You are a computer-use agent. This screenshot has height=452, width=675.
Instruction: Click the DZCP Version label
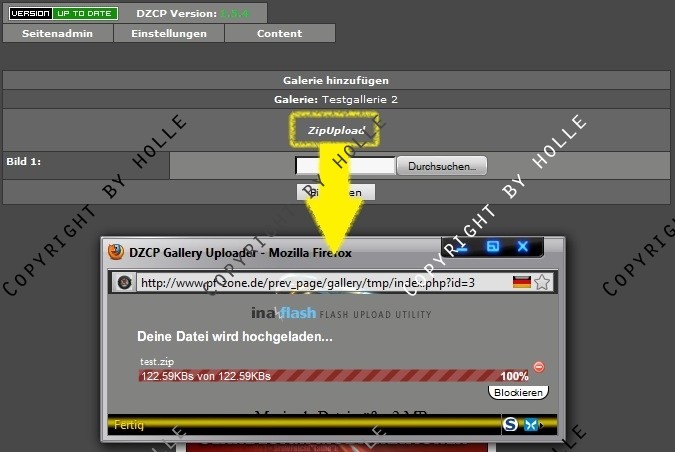pos(176,13)
